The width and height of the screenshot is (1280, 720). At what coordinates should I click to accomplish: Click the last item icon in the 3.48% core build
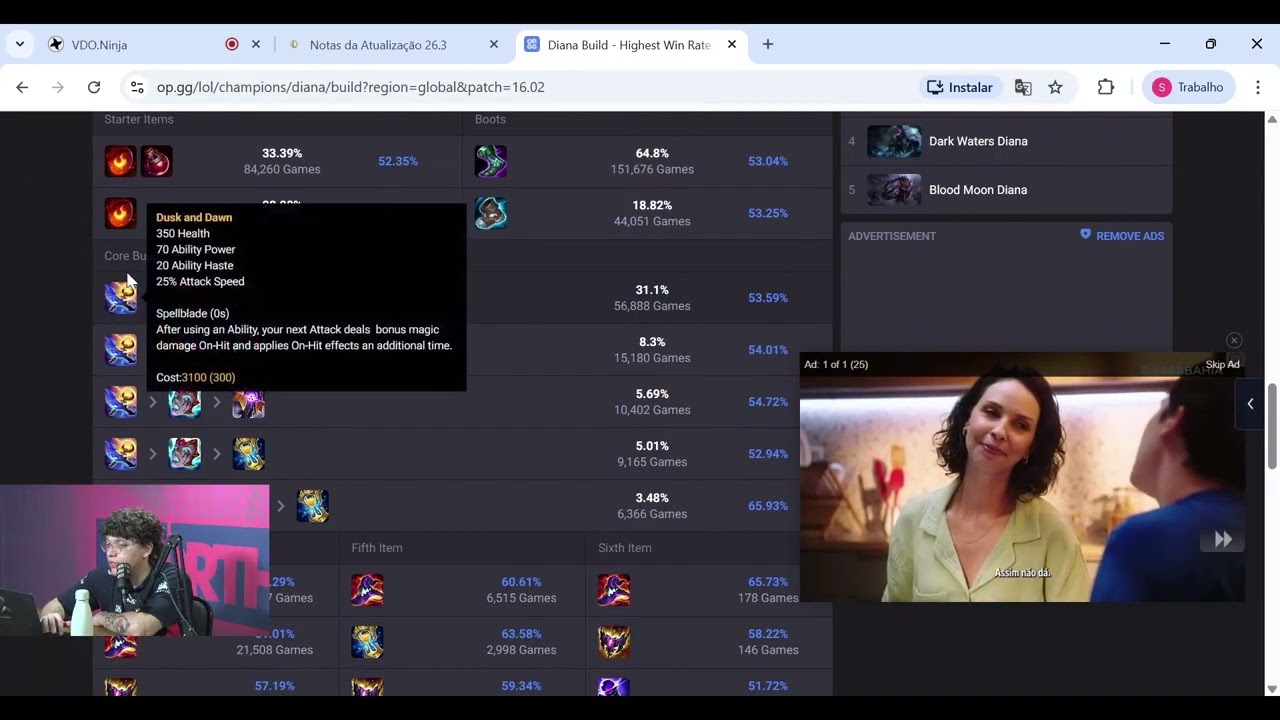[312, 506]
